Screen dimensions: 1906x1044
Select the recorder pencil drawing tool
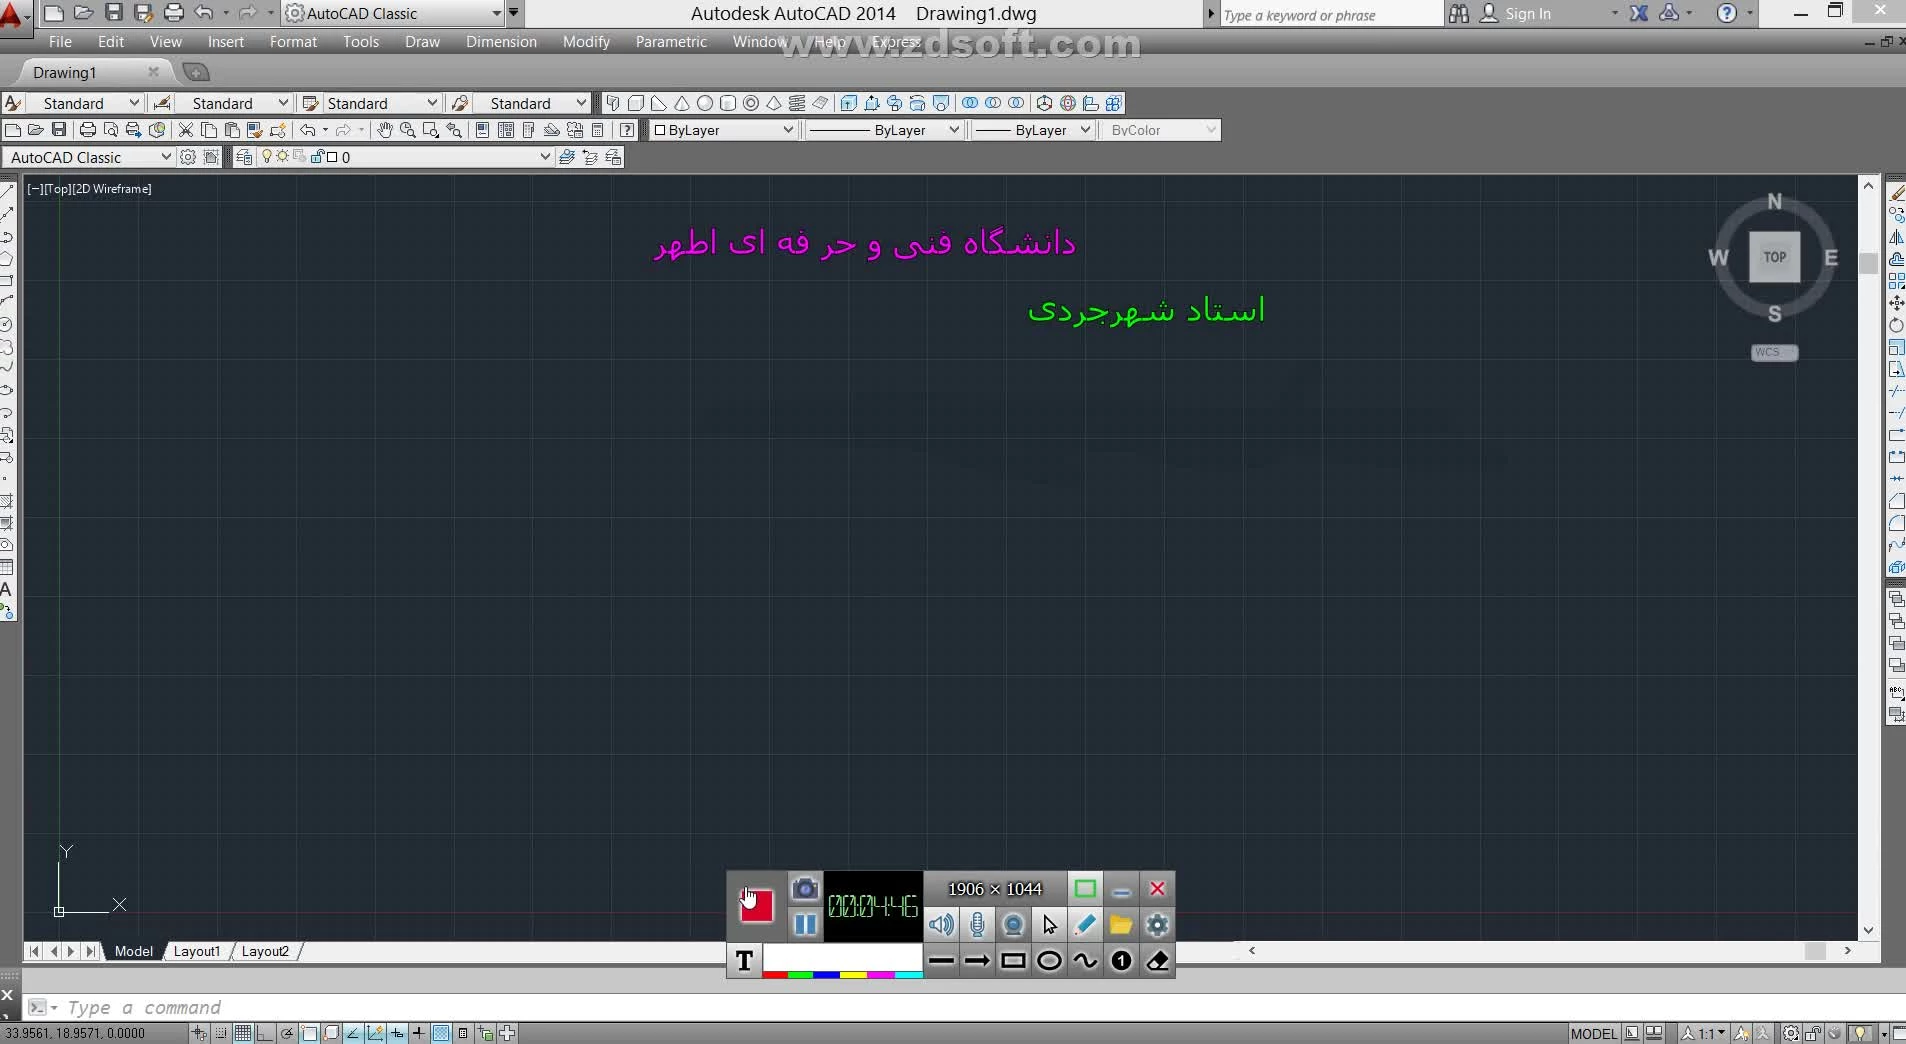tap(1085, 925)
